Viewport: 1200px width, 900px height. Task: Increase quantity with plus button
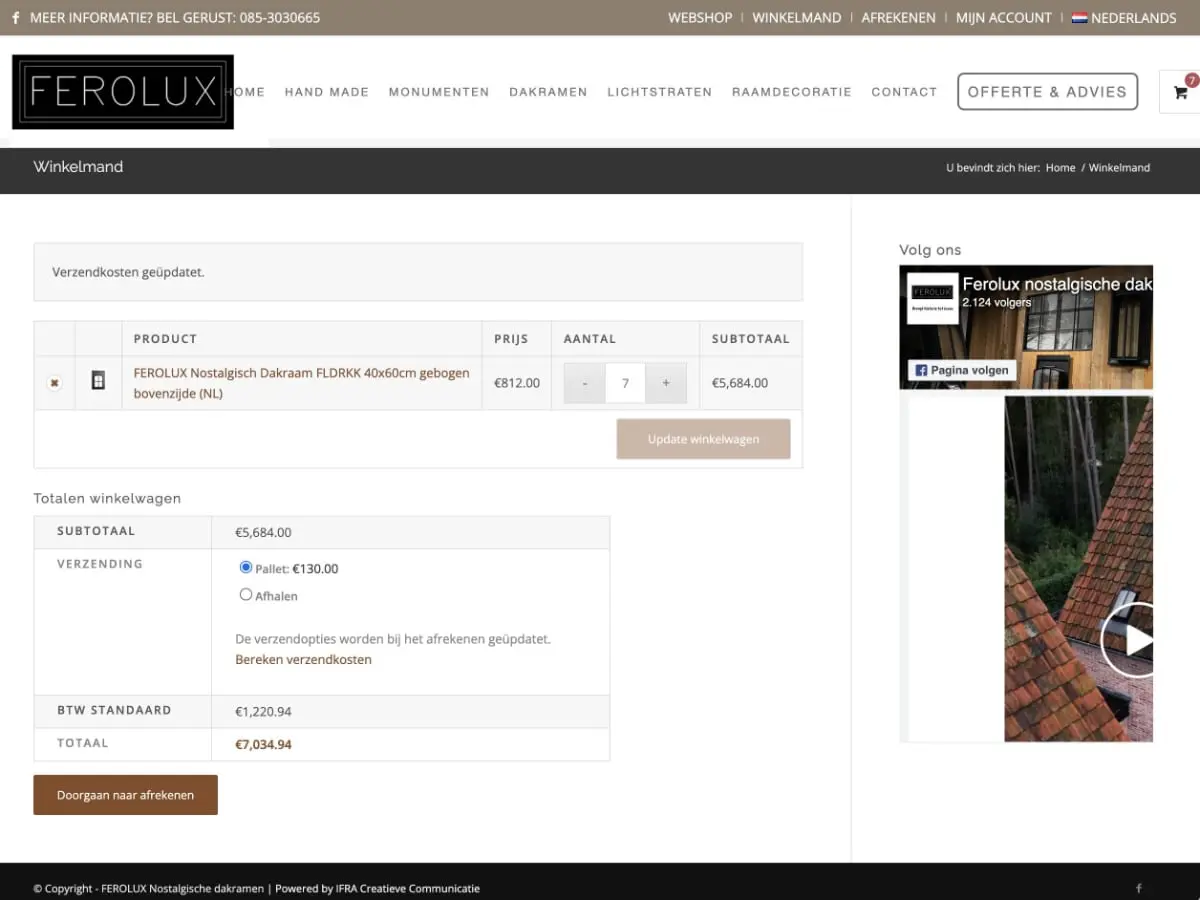tap(666, 383)
